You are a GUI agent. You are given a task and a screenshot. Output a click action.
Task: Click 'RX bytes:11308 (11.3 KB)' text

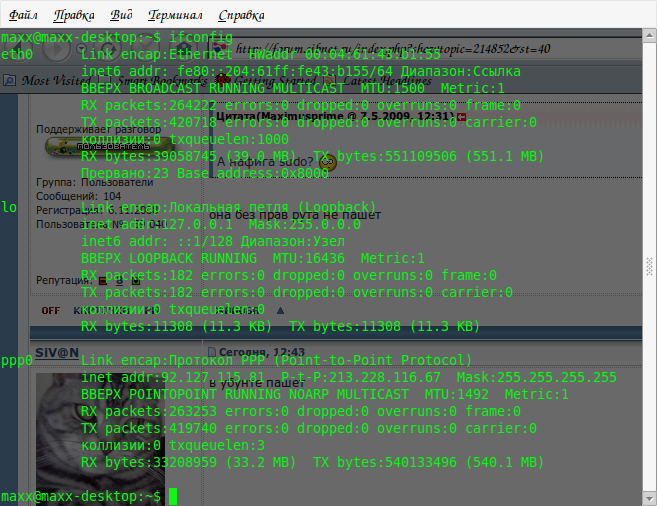tap(177, 326)
